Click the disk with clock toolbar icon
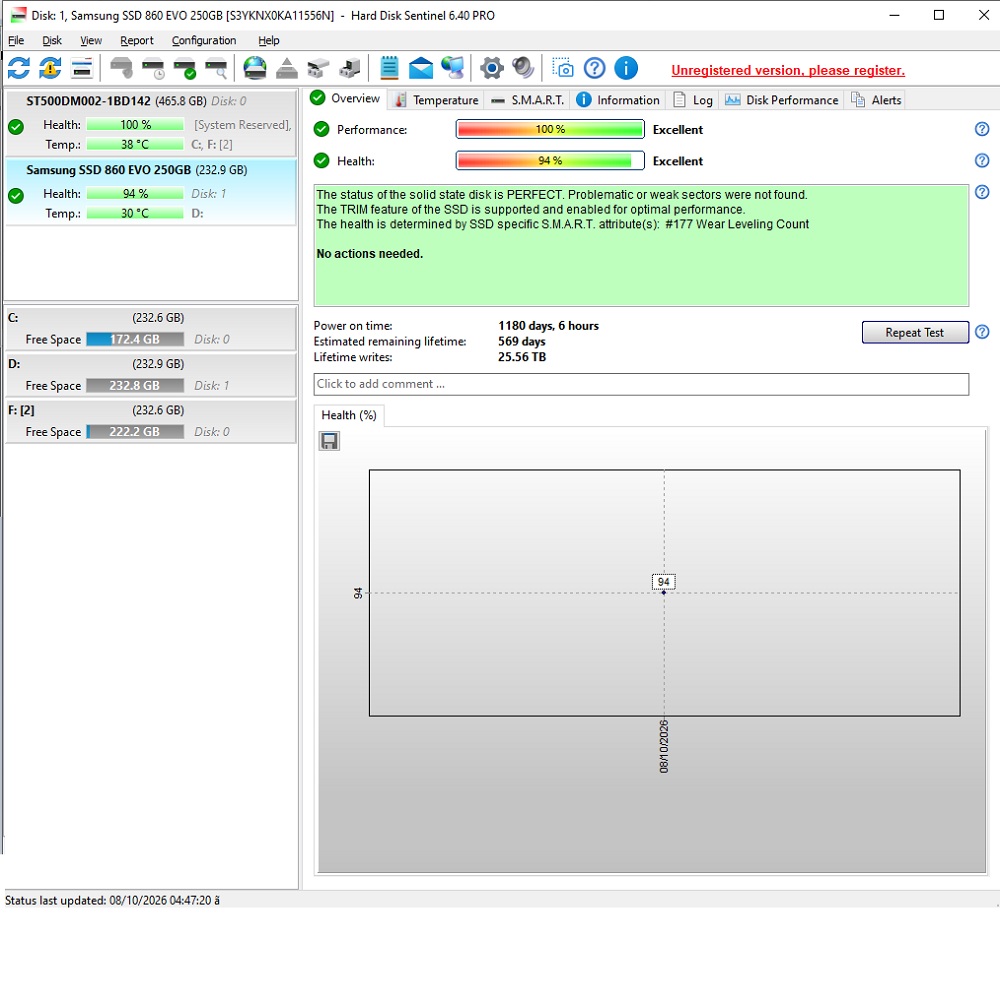Image resolution: width=1000 pixels, height=1000 pixels. tap(153, 68)
